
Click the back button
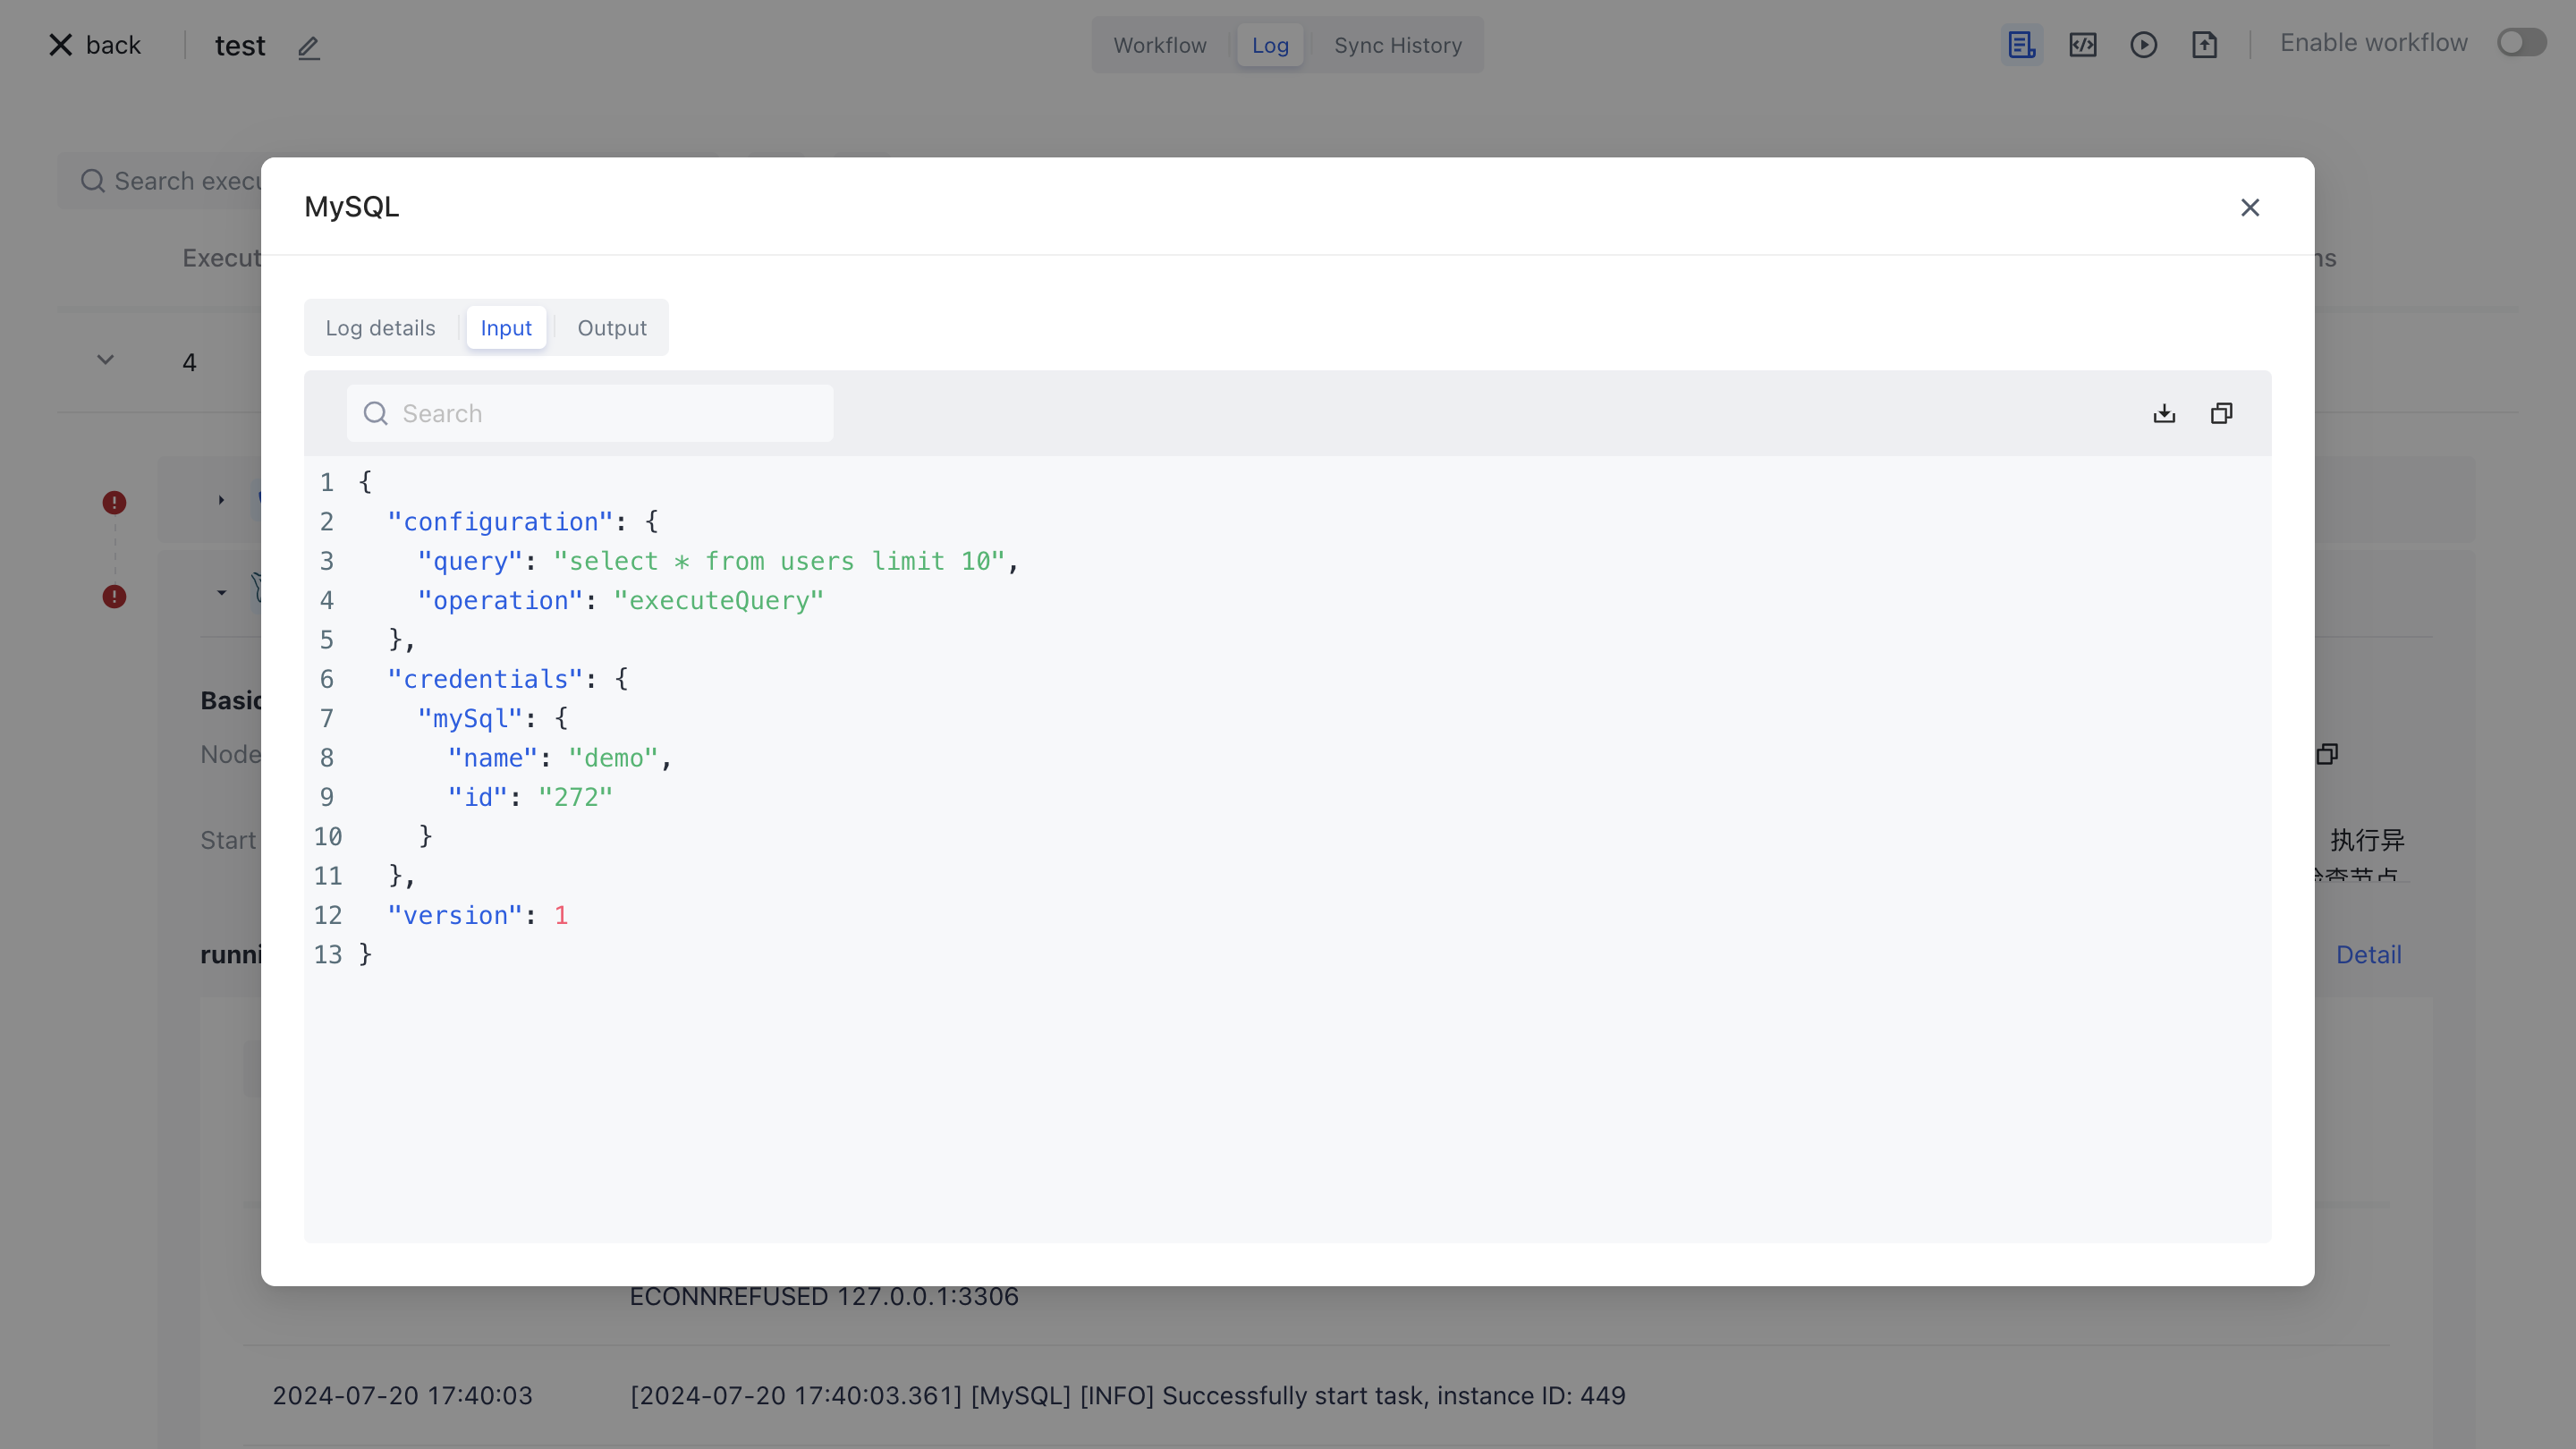[96, 45]
